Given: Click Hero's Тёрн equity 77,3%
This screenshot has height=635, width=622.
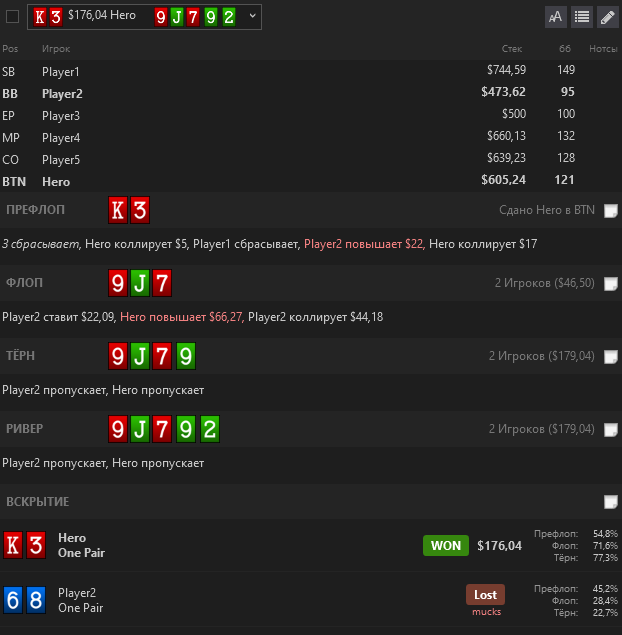Looking at the screenshot, I should coord(605,558).
